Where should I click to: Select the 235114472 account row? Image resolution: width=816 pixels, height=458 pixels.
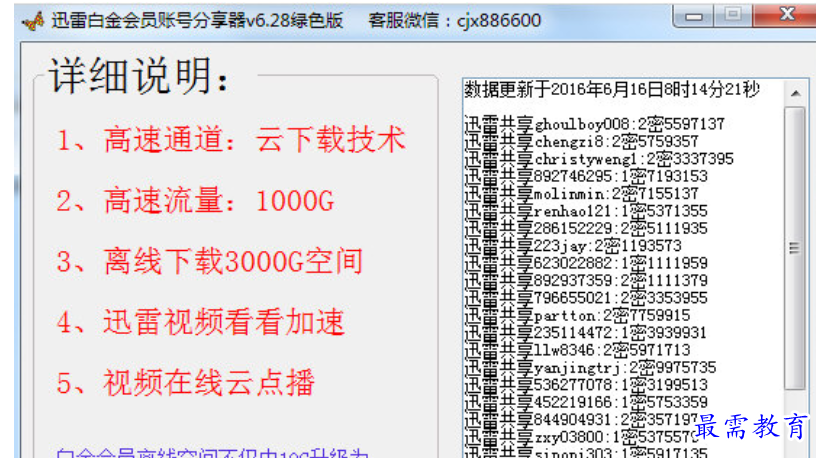coord(585,333)
